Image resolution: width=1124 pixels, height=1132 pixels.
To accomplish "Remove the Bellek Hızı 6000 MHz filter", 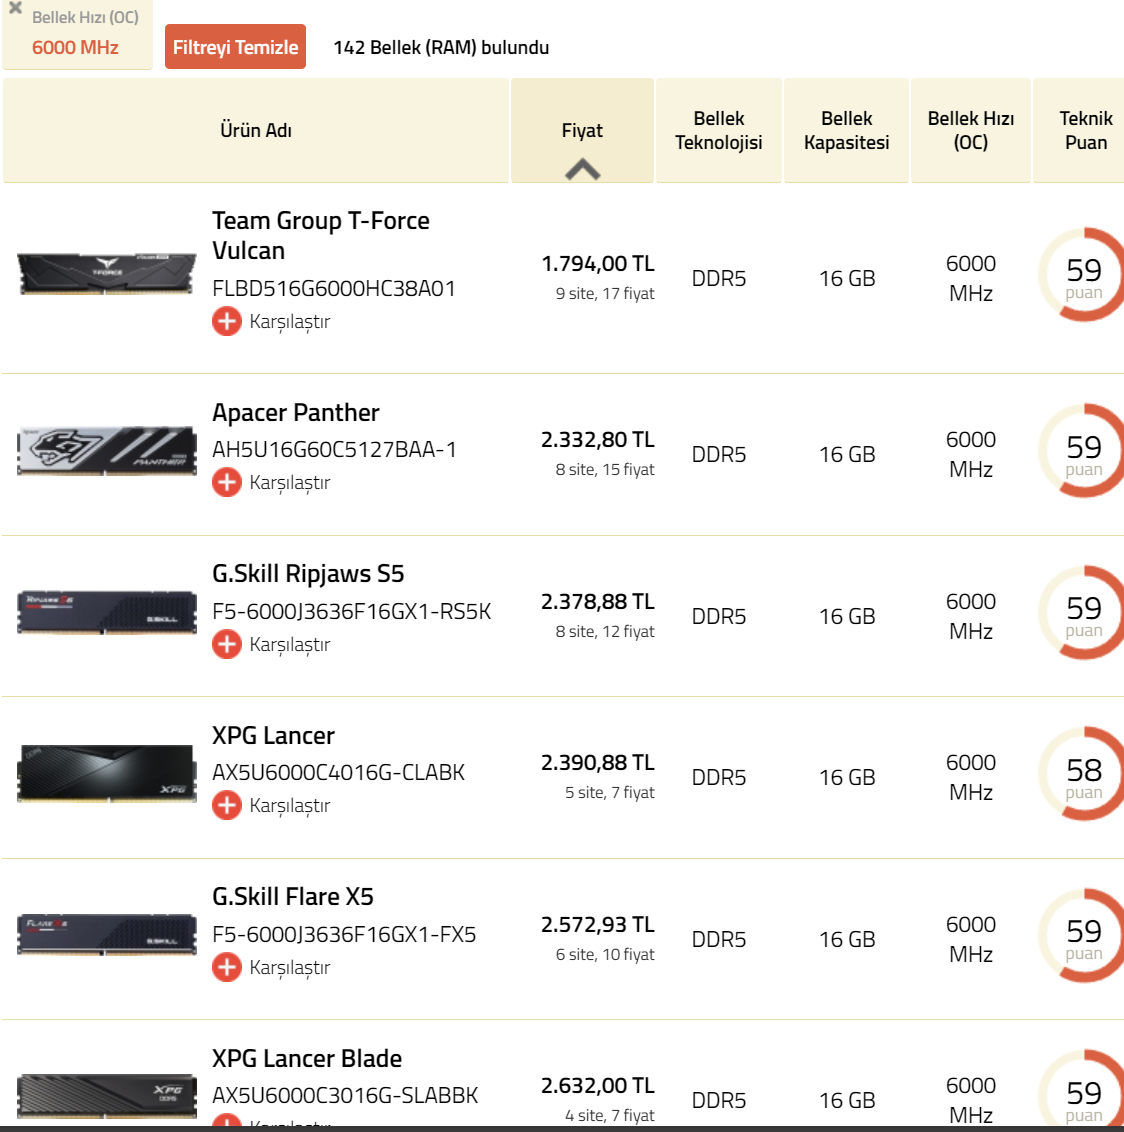I will 15,8.
